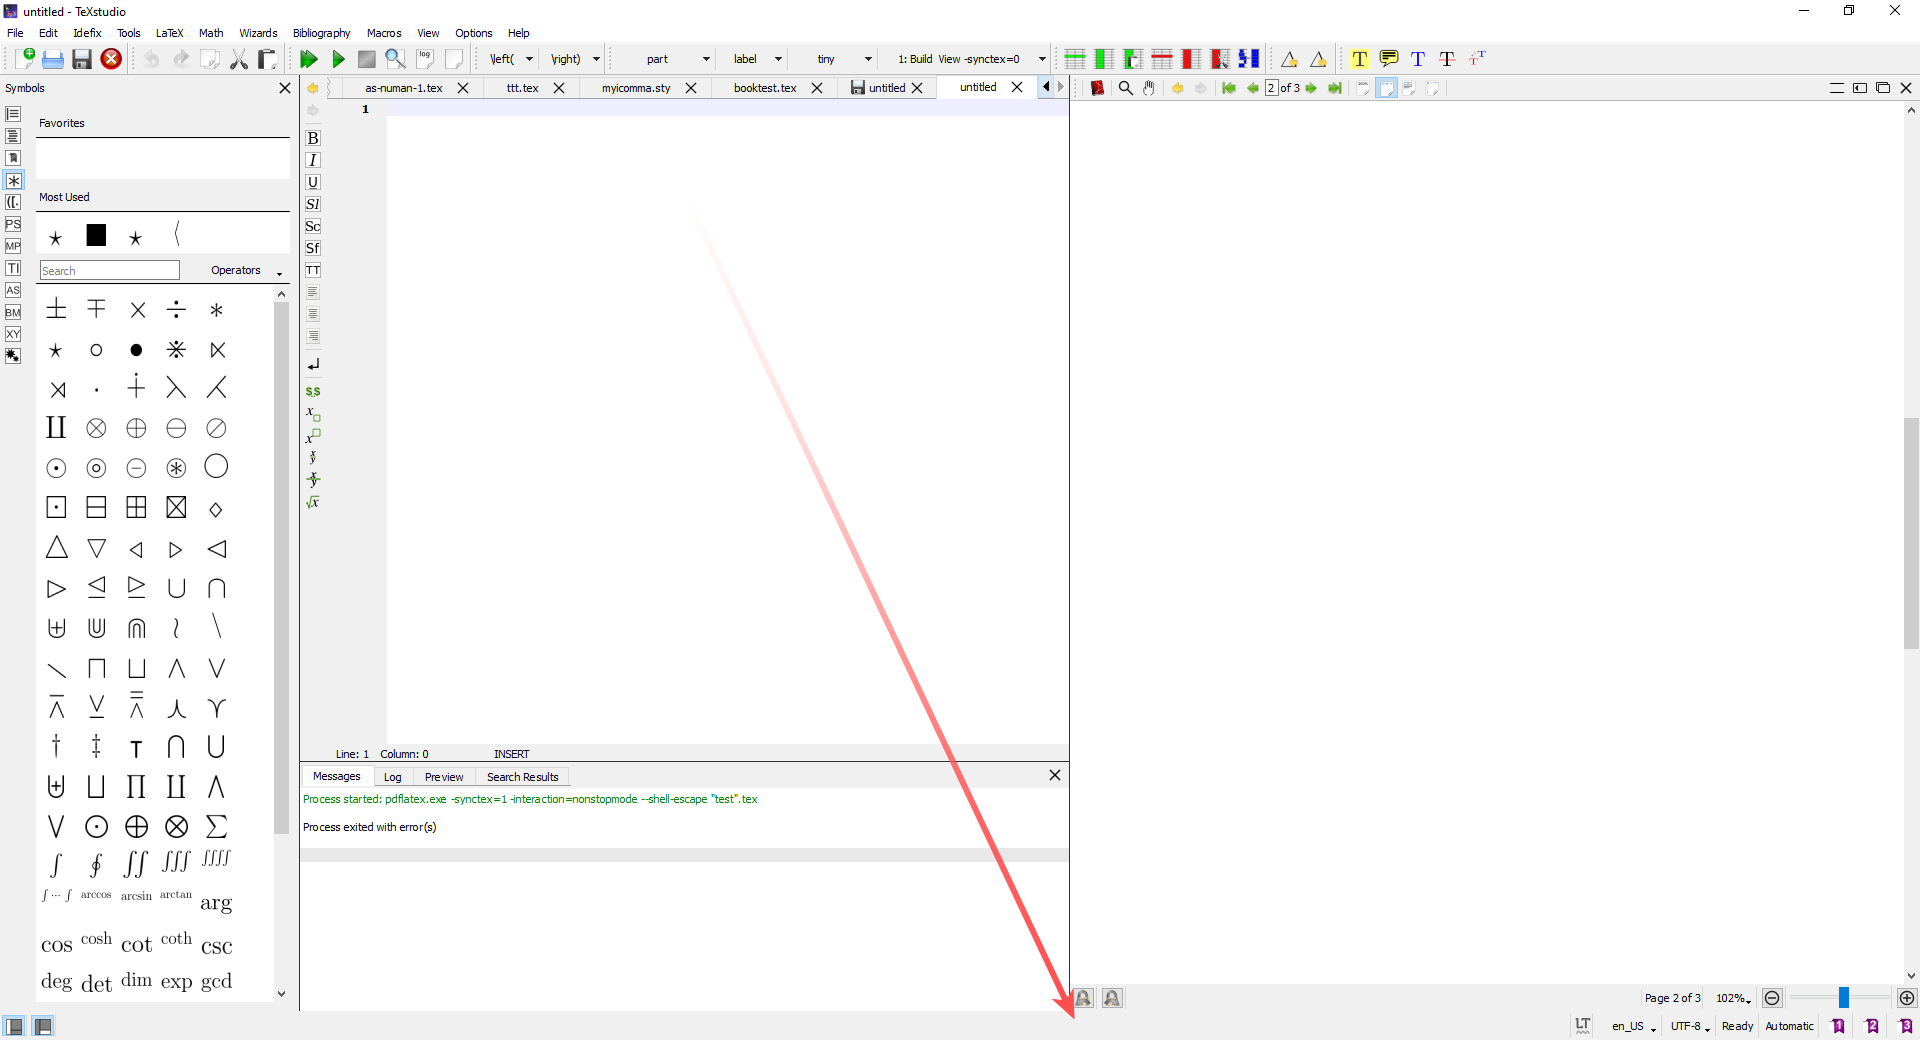1920x1040 pixels.
Task: Click the Stop compile square icon
Action: (x=367, y=59)
